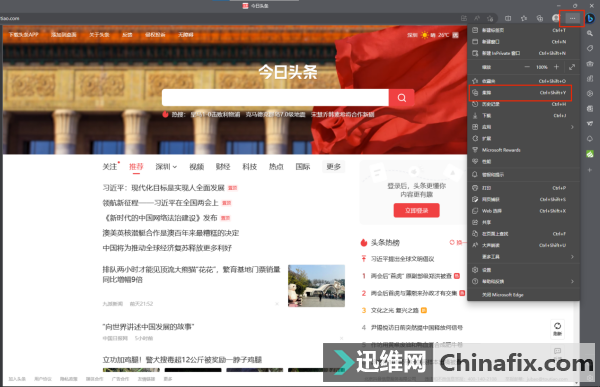Open Edge settings and more ellipsis menu
The height and width of the screenshot is (387, 600).
(x=572, y=18)
